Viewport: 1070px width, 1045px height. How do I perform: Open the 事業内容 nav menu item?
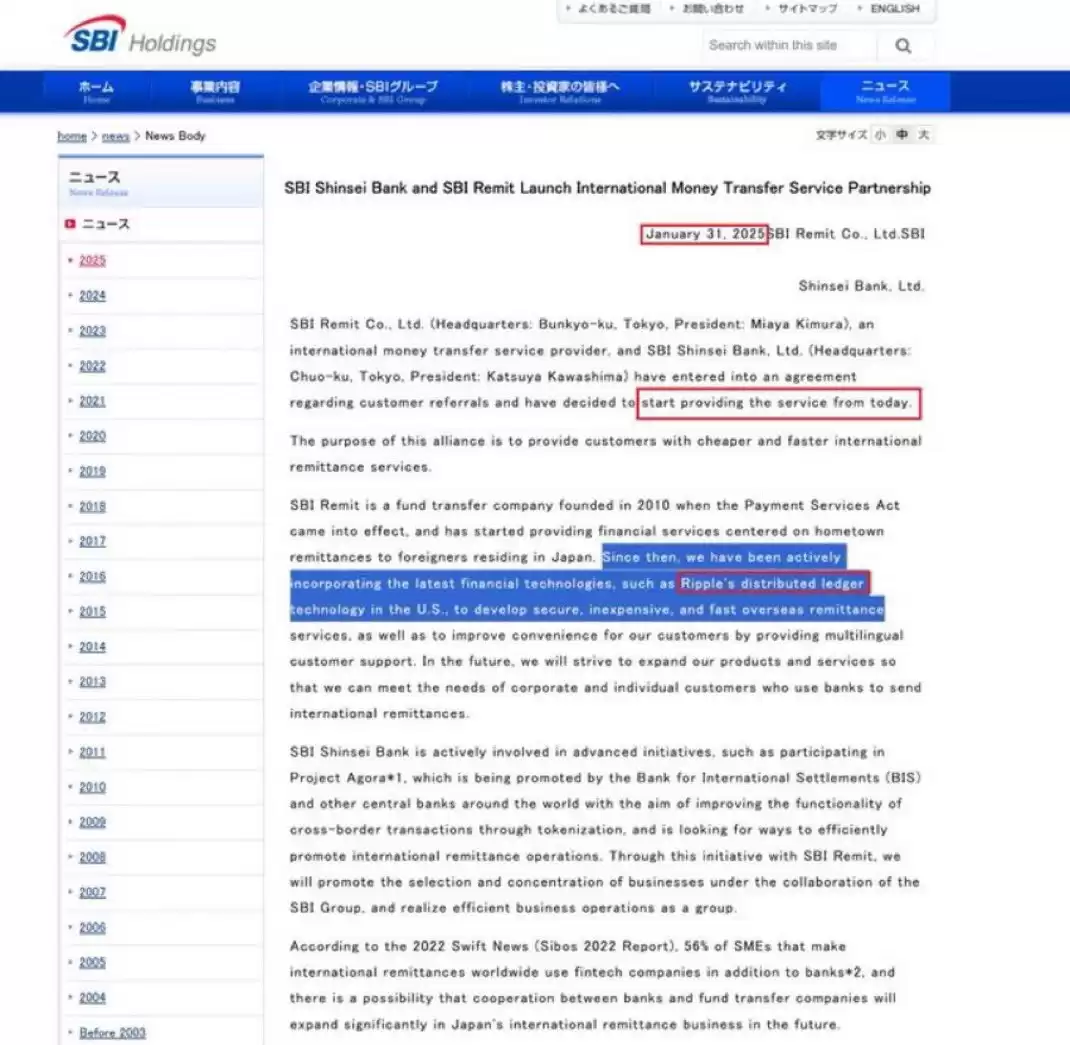click(x=215, y=91)
